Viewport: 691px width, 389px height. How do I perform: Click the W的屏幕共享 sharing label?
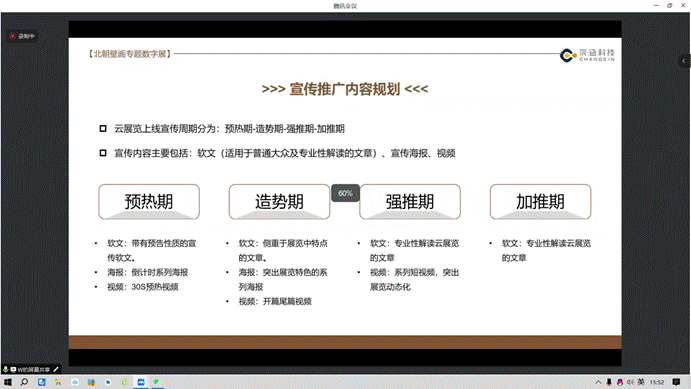pos(33,369)
